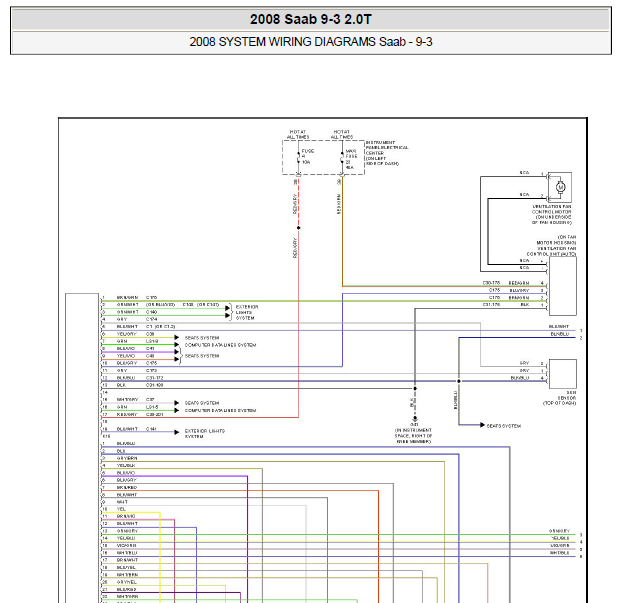Click the arrow at pin 16 GRN wire
631x603 pixels.
(176, 411)
